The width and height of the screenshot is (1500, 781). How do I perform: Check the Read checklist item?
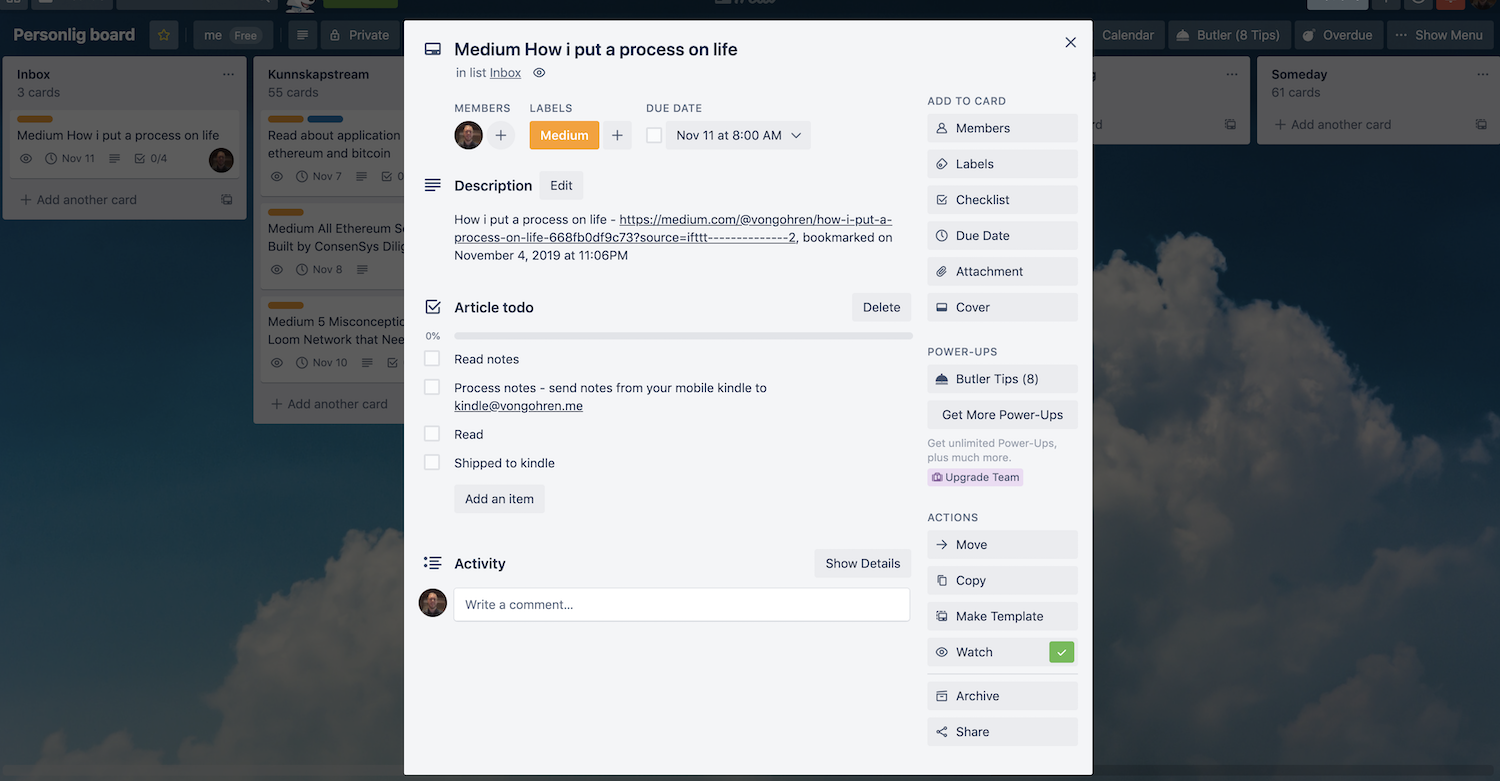(432, 434)
